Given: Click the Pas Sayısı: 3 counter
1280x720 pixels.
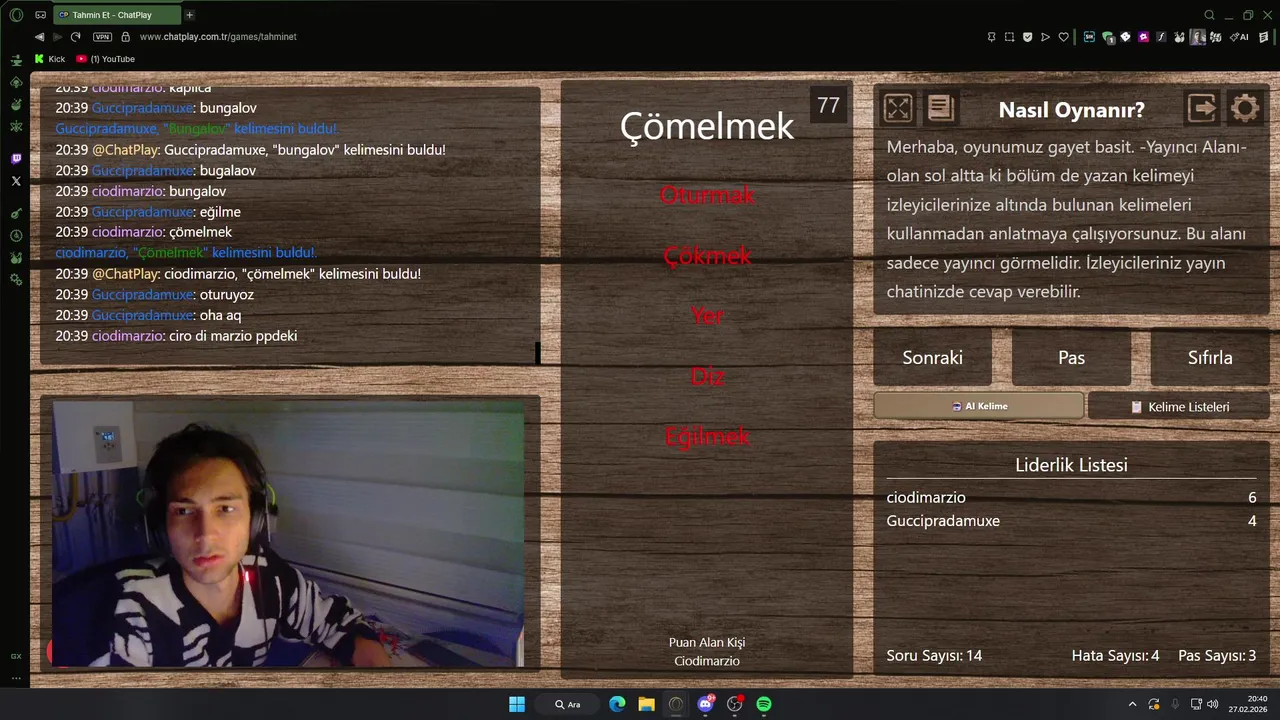Looking at the screenshot, I should [1217, 655].
